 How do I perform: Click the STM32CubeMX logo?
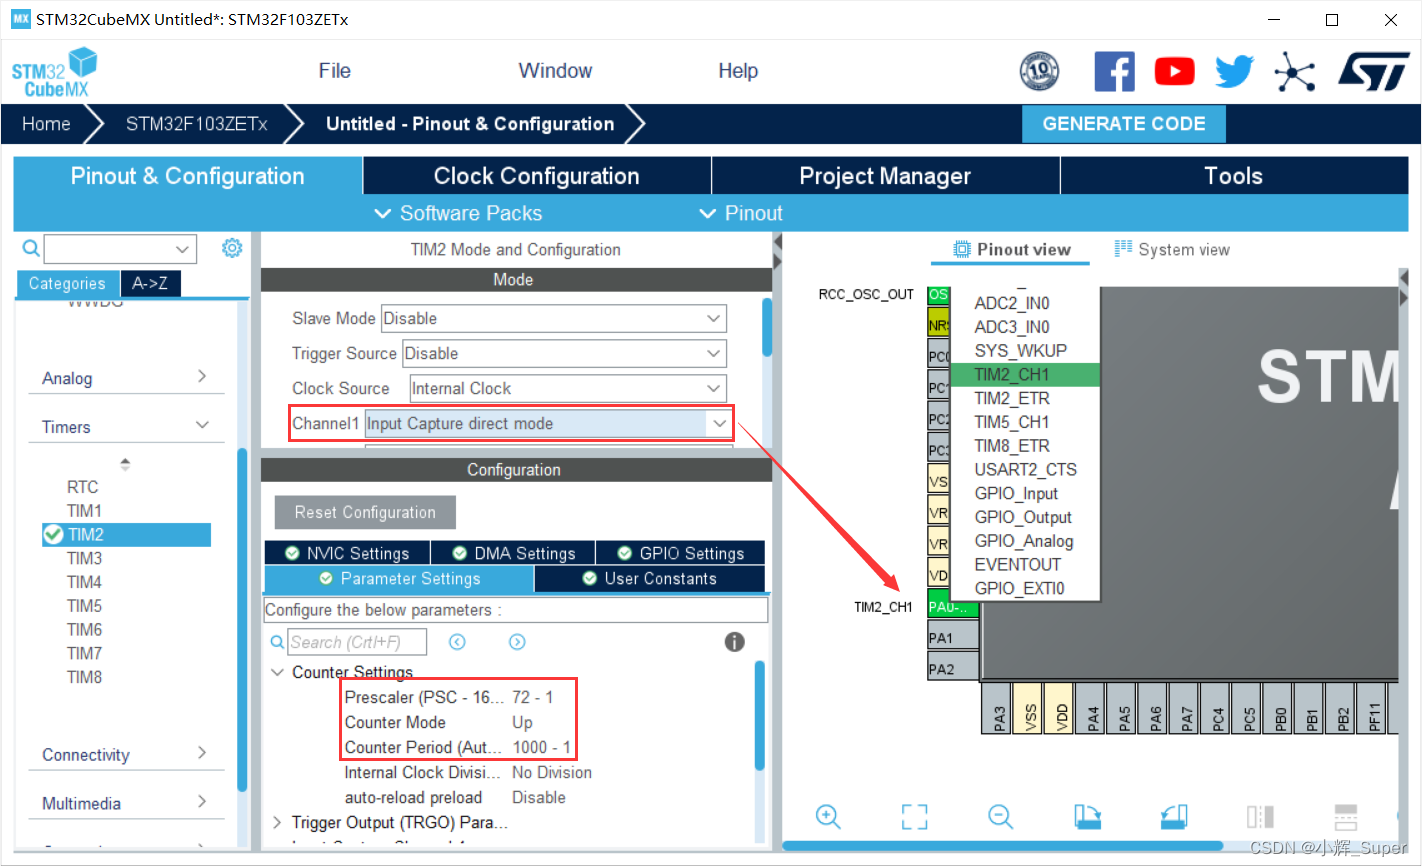(x=55, y=72)
